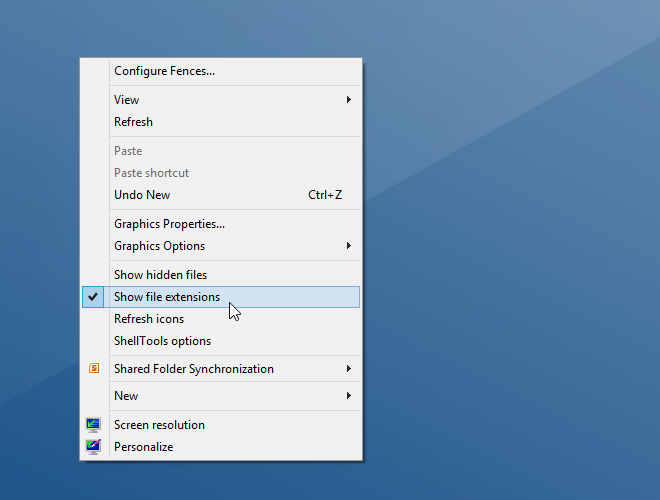Click the arrow next to Shared Folder Synchronization

point(349,369)
